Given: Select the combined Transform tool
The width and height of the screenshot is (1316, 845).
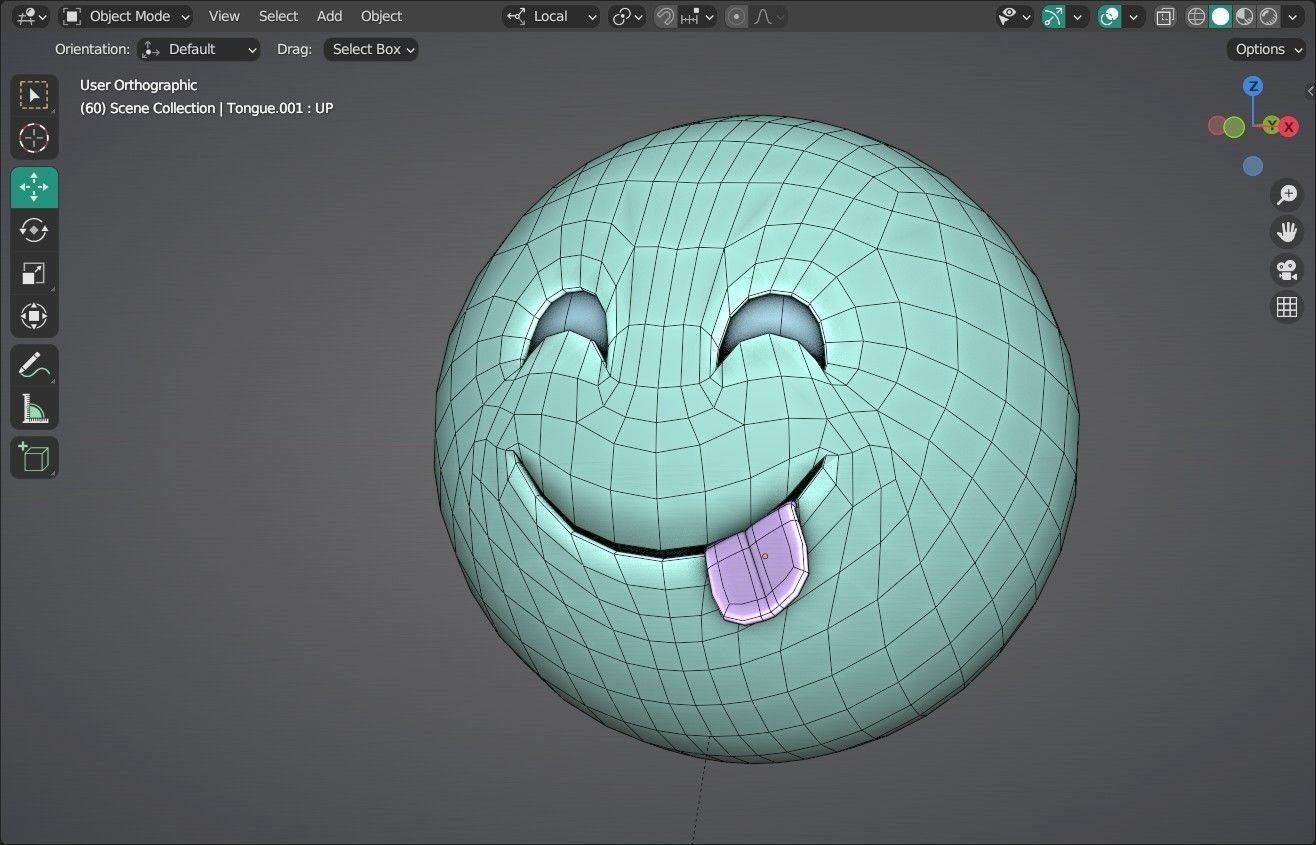Looking at the screenshot, I should (x=34, y=316).
